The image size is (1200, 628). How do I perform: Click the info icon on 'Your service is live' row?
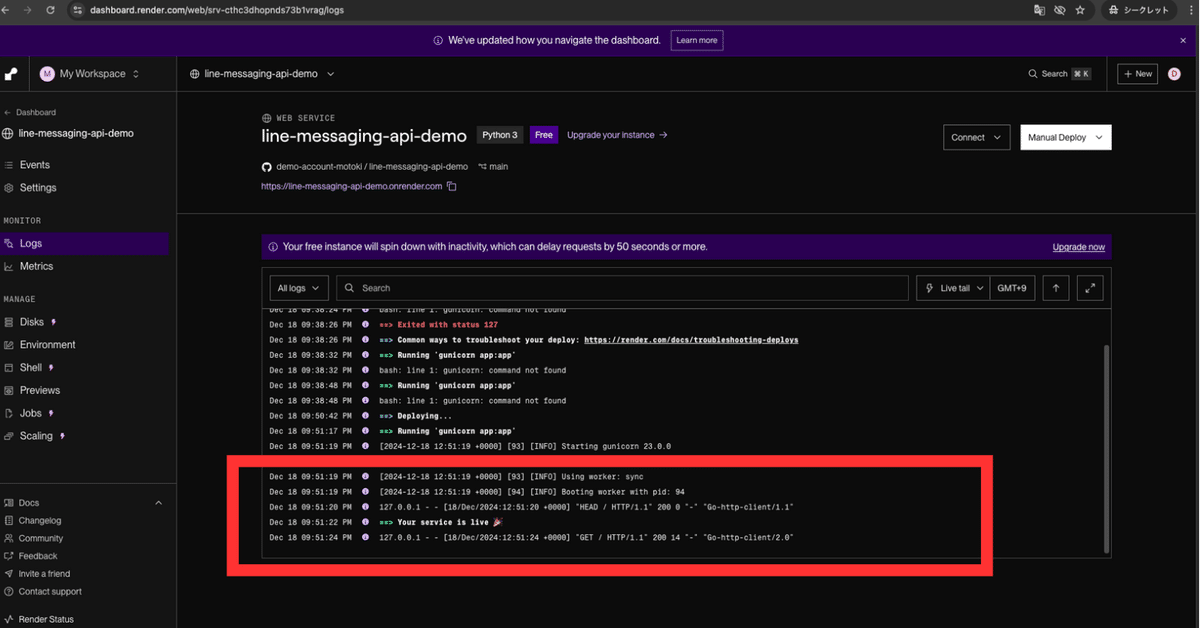[365, 522]
